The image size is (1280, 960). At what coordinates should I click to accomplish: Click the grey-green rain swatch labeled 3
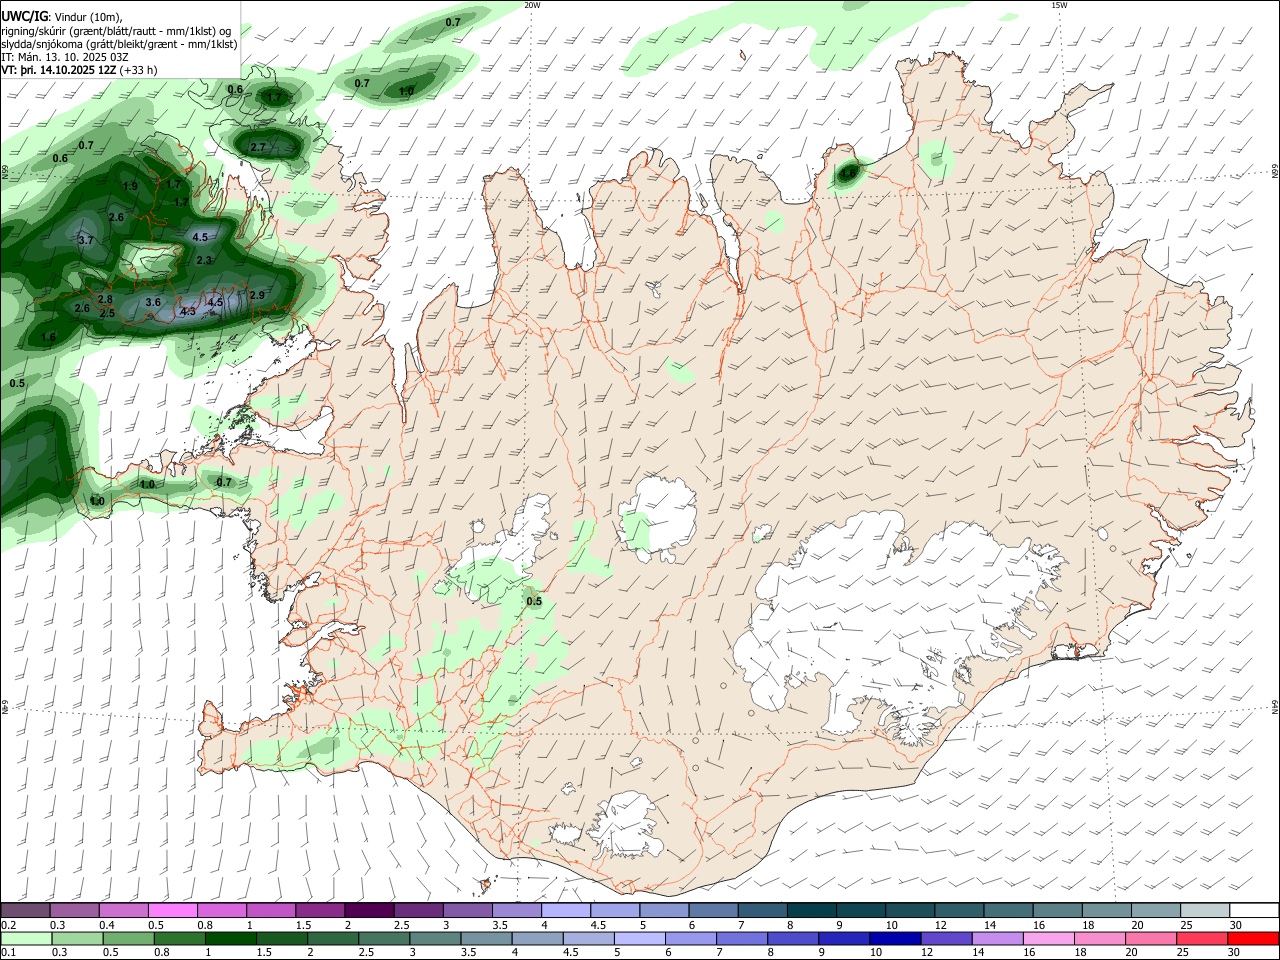[x=435, y=938]
